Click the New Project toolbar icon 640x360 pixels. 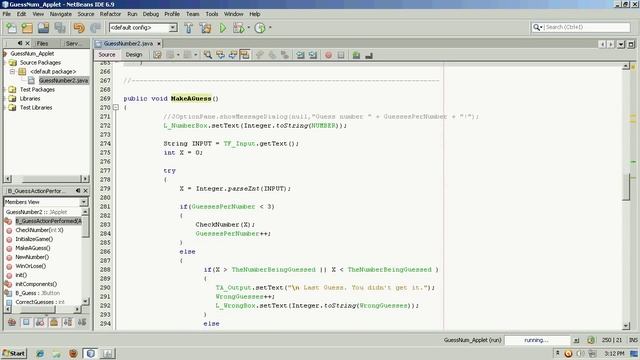[x=27, y=28]
